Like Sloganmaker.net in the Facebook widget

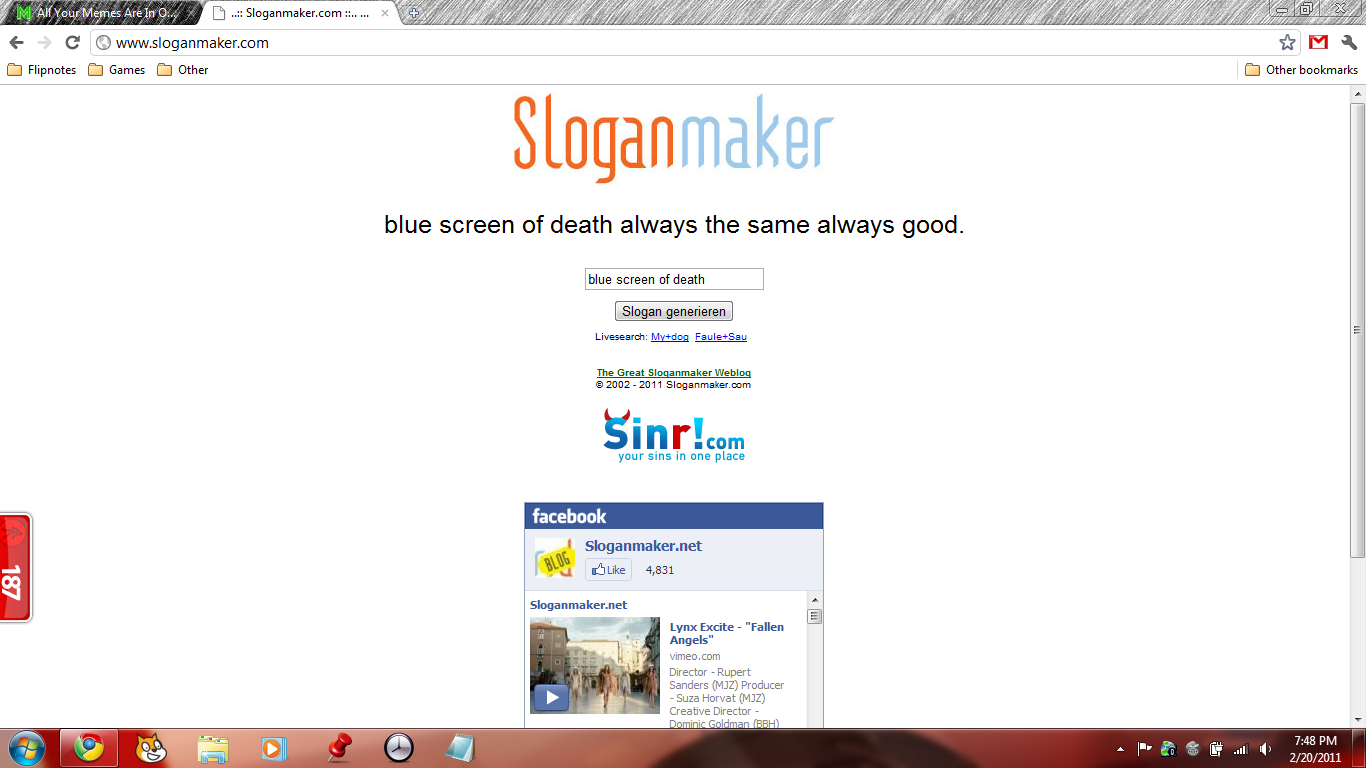pos(608,570)
